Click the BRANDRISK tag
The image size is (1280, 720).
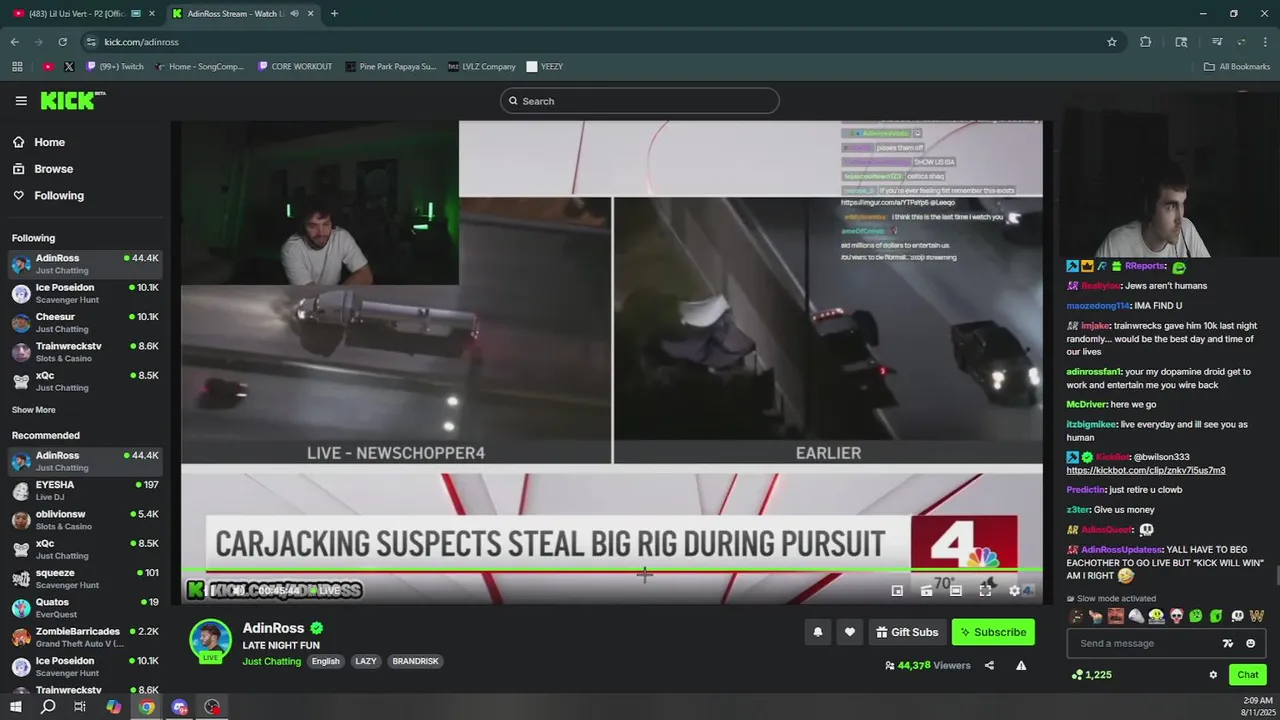[x=415, y=661]
